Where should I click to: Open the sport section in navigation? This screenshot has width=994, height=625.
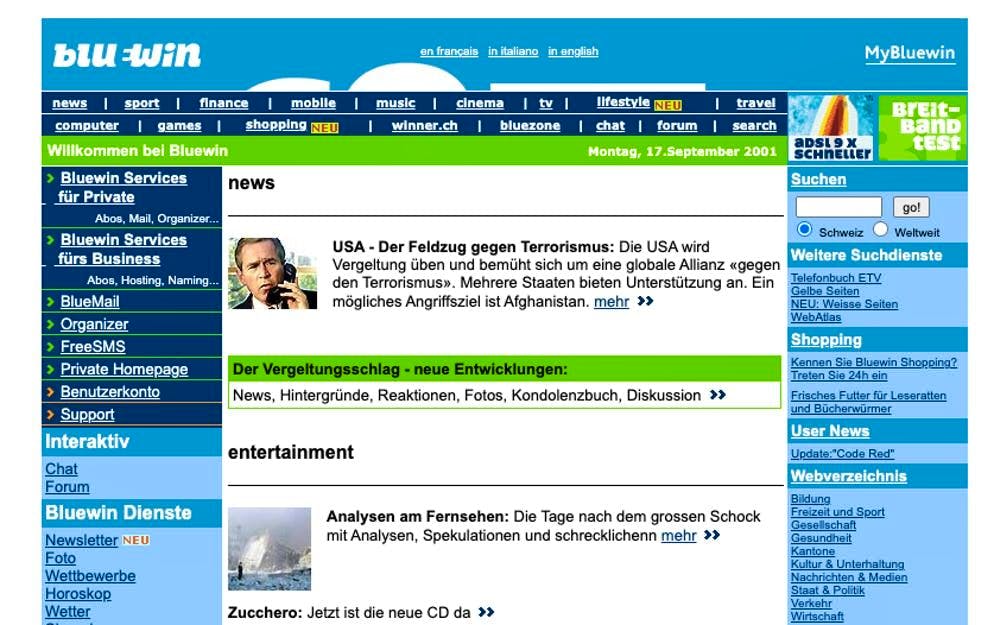(141, 103)
